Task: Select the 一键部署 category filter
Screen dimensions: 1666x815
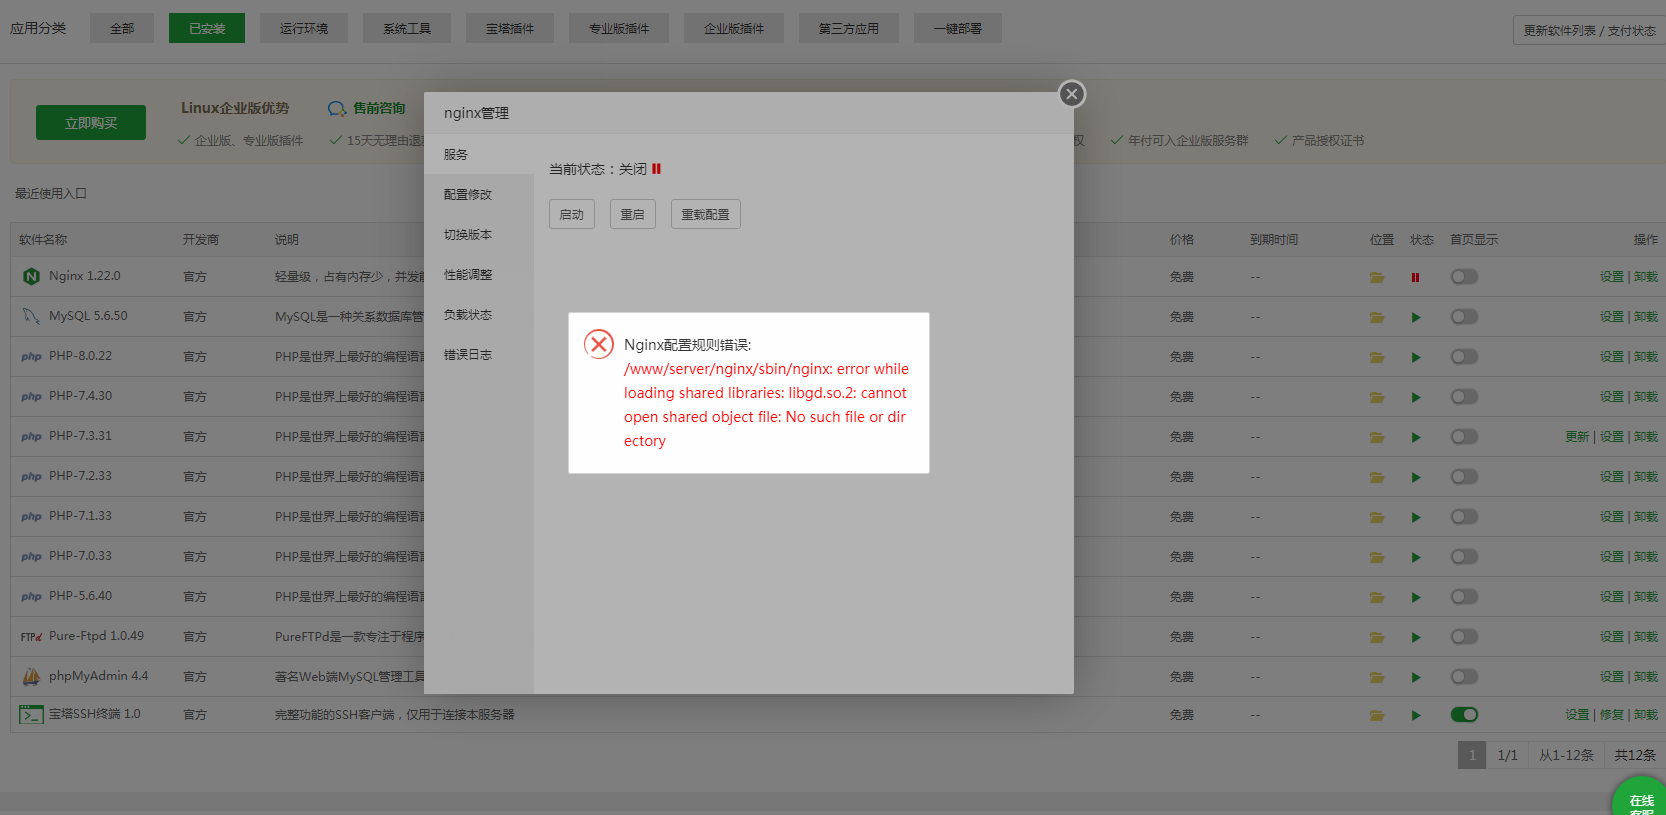Action: (958, 28)
